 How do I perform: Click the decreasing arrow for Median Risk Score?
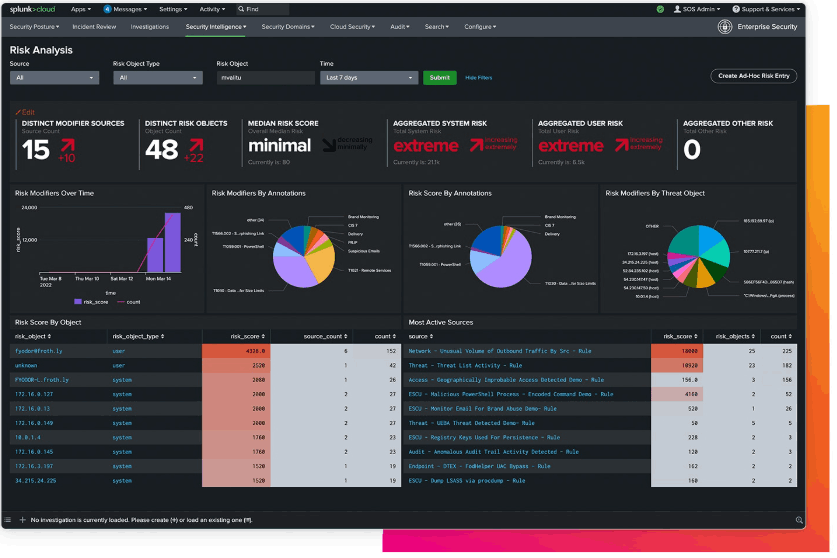[x=329, y=145]
